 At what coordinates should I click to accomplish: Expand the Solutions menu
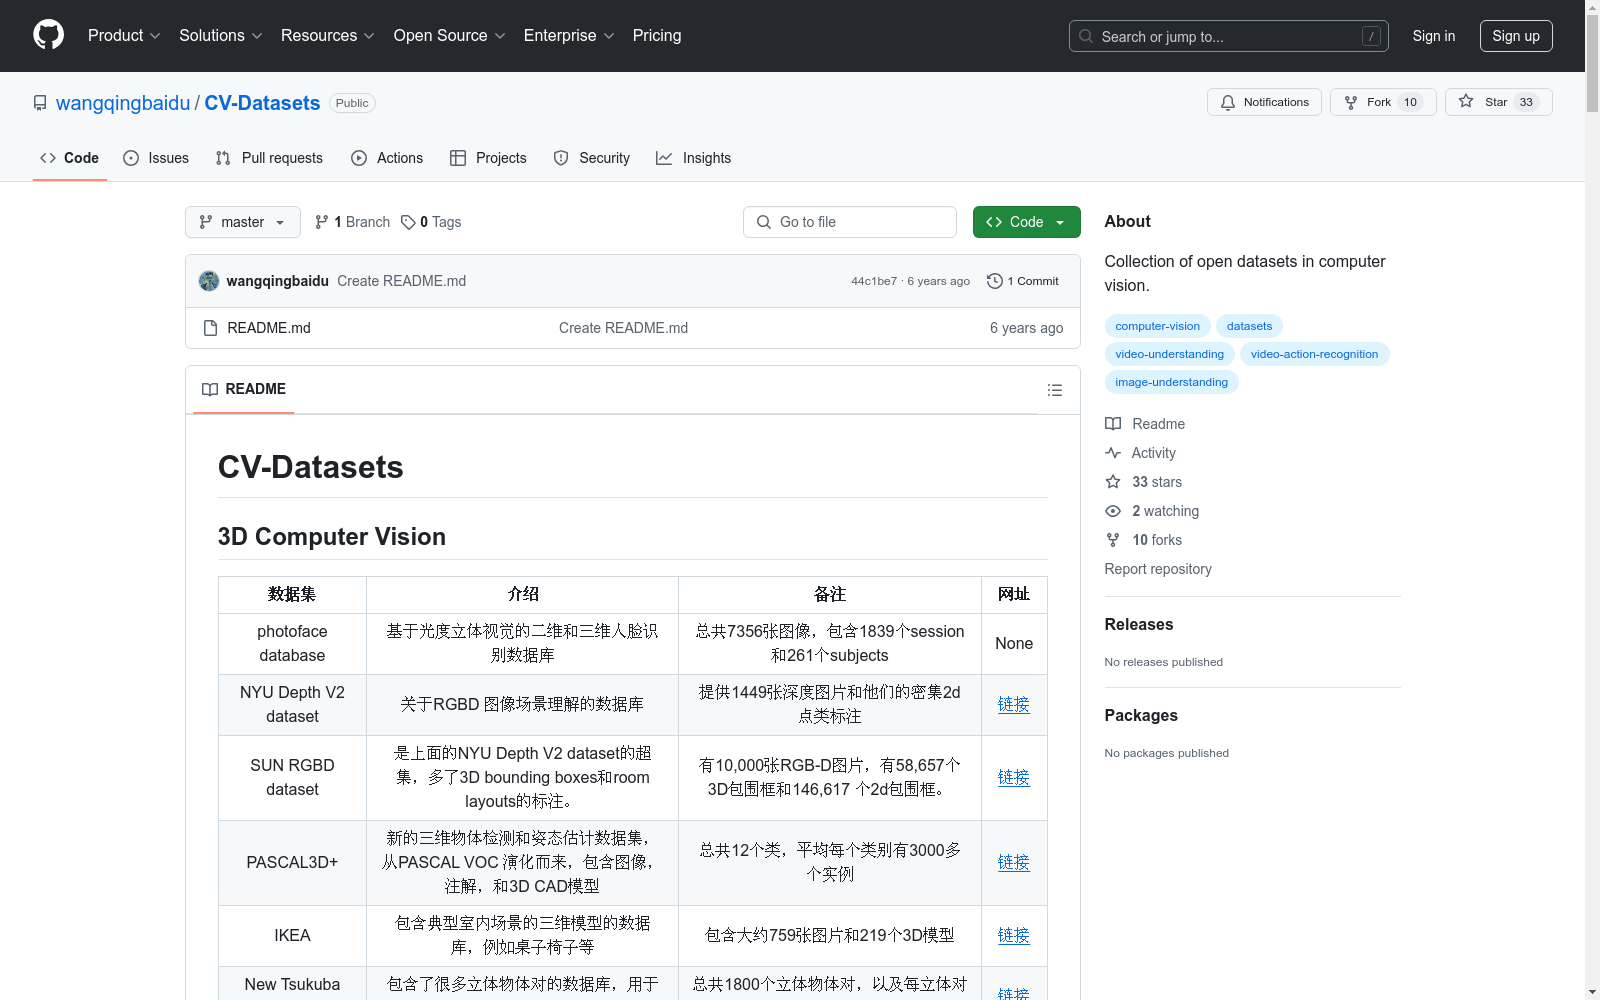pyautogui.click(x=221, y=36)
